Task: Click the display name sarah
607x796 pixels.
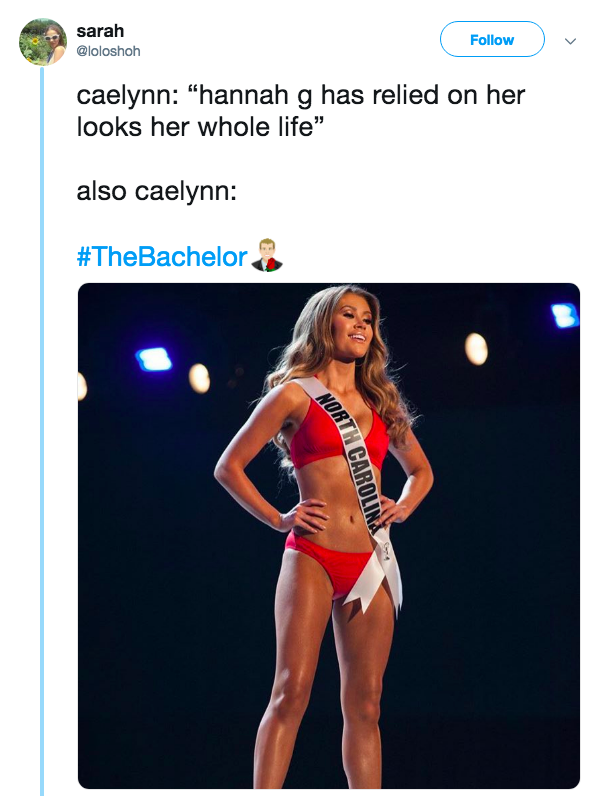Action: (x=100, y=31)
